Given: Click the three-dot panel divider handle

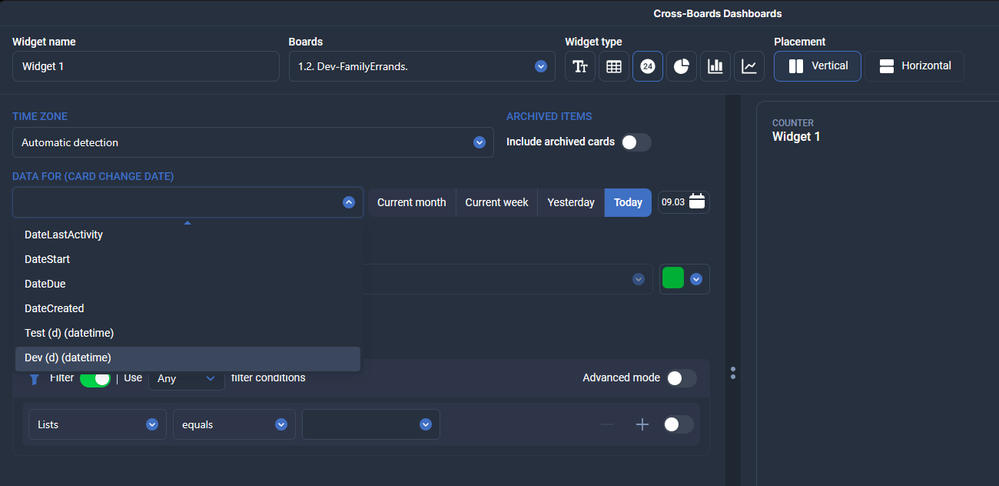Looking at the screenshot, I should (733, 373).
